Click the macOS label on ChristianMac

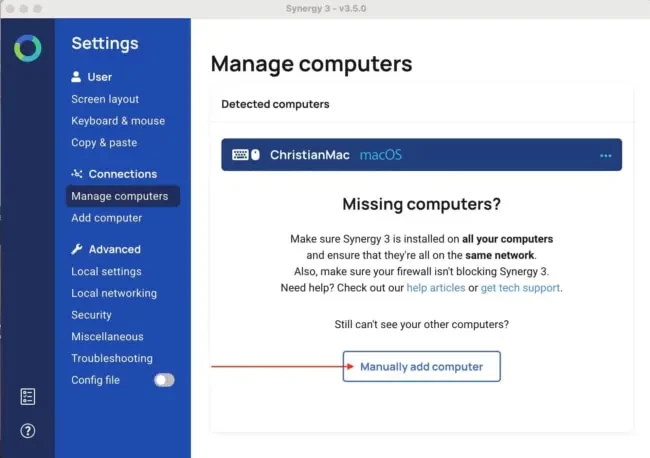[381, 155]
